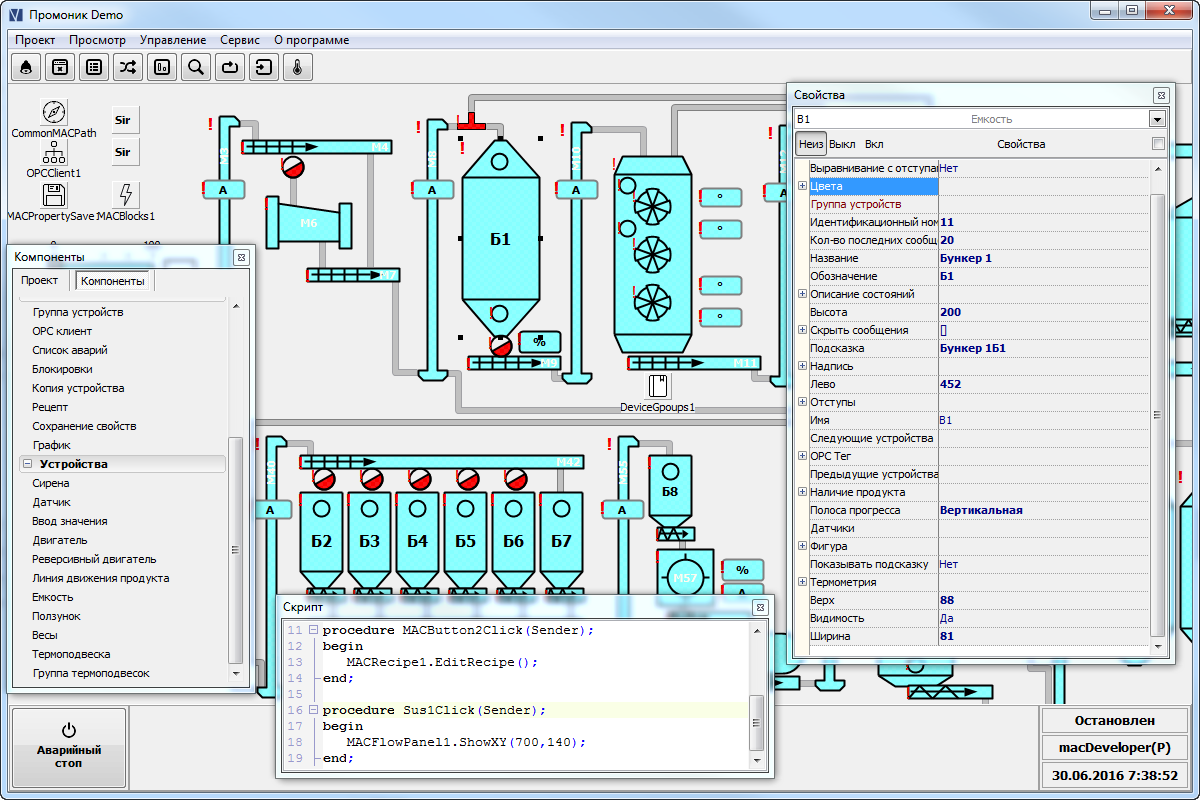Open the Управление menu

173,40
